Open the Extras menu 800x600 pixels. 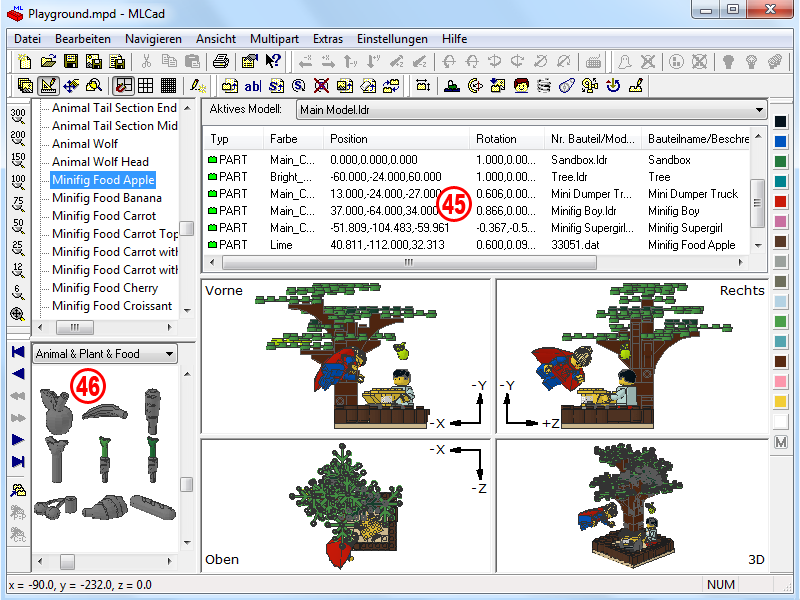pyautogui.click(x=328, y=39)
